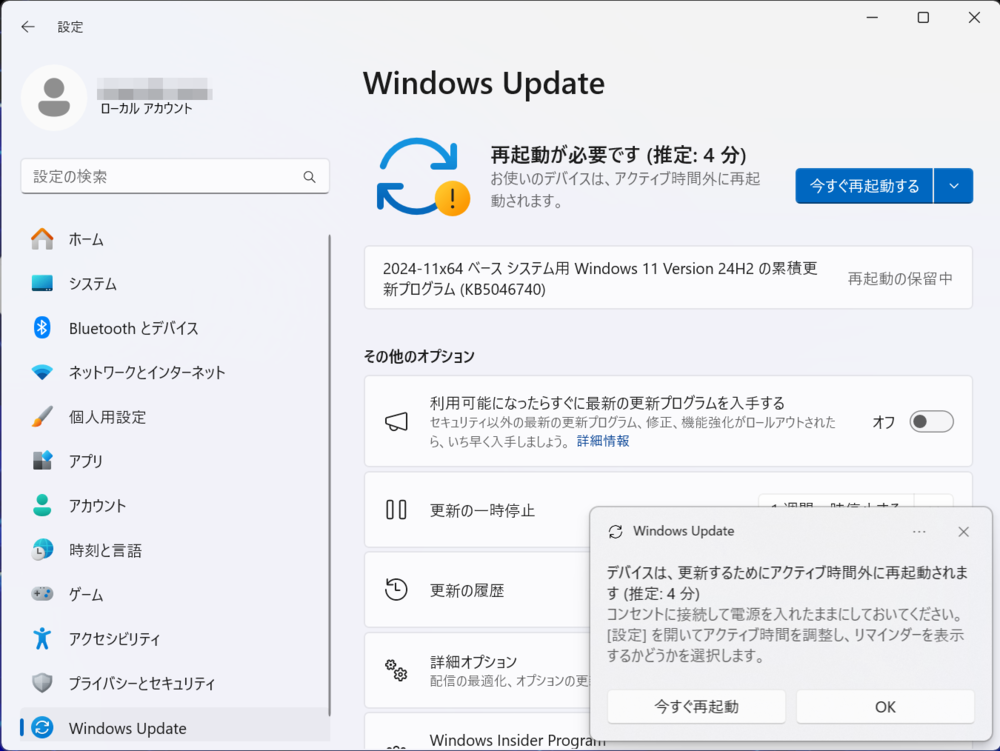Open ネットワークとインターネット settings page
The width and height of the screenshot is (1000, 751).
(175, 372)
